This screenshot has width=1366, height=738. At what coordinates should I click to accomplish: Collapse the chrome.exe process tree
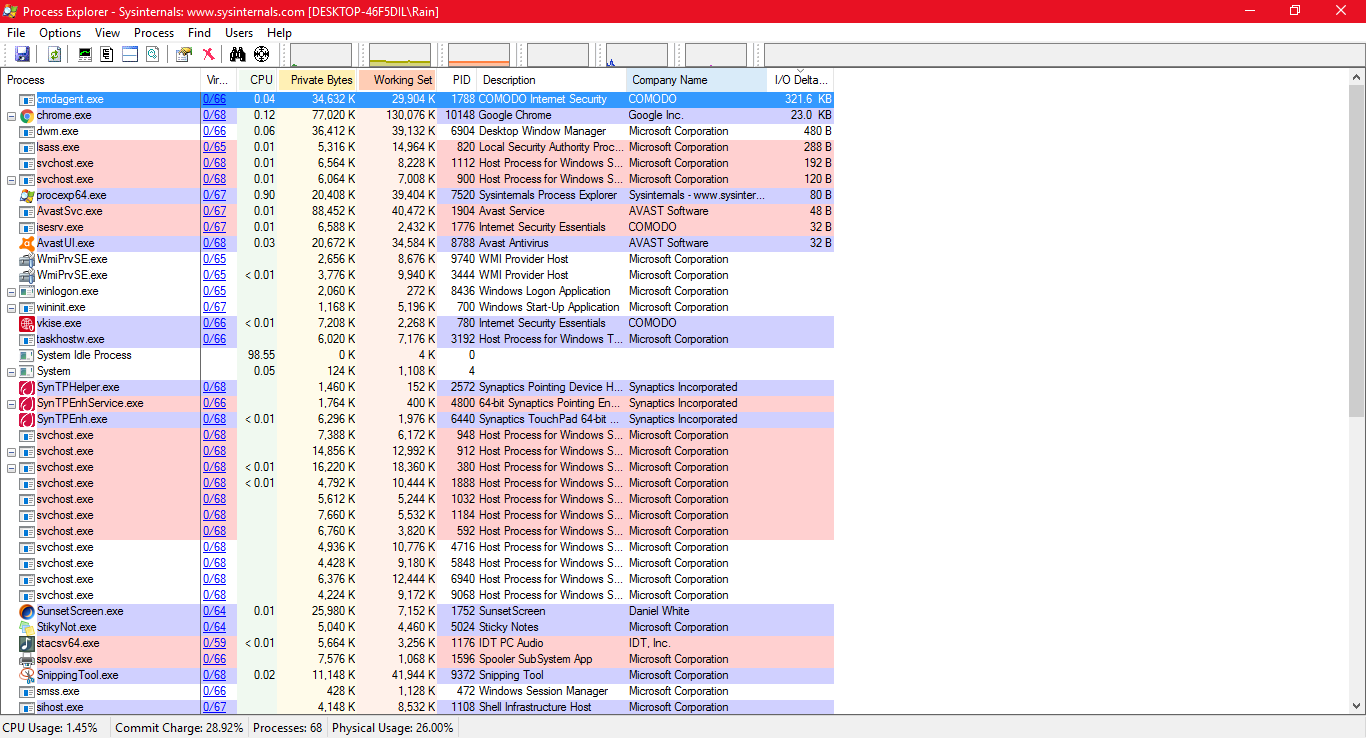12,116
